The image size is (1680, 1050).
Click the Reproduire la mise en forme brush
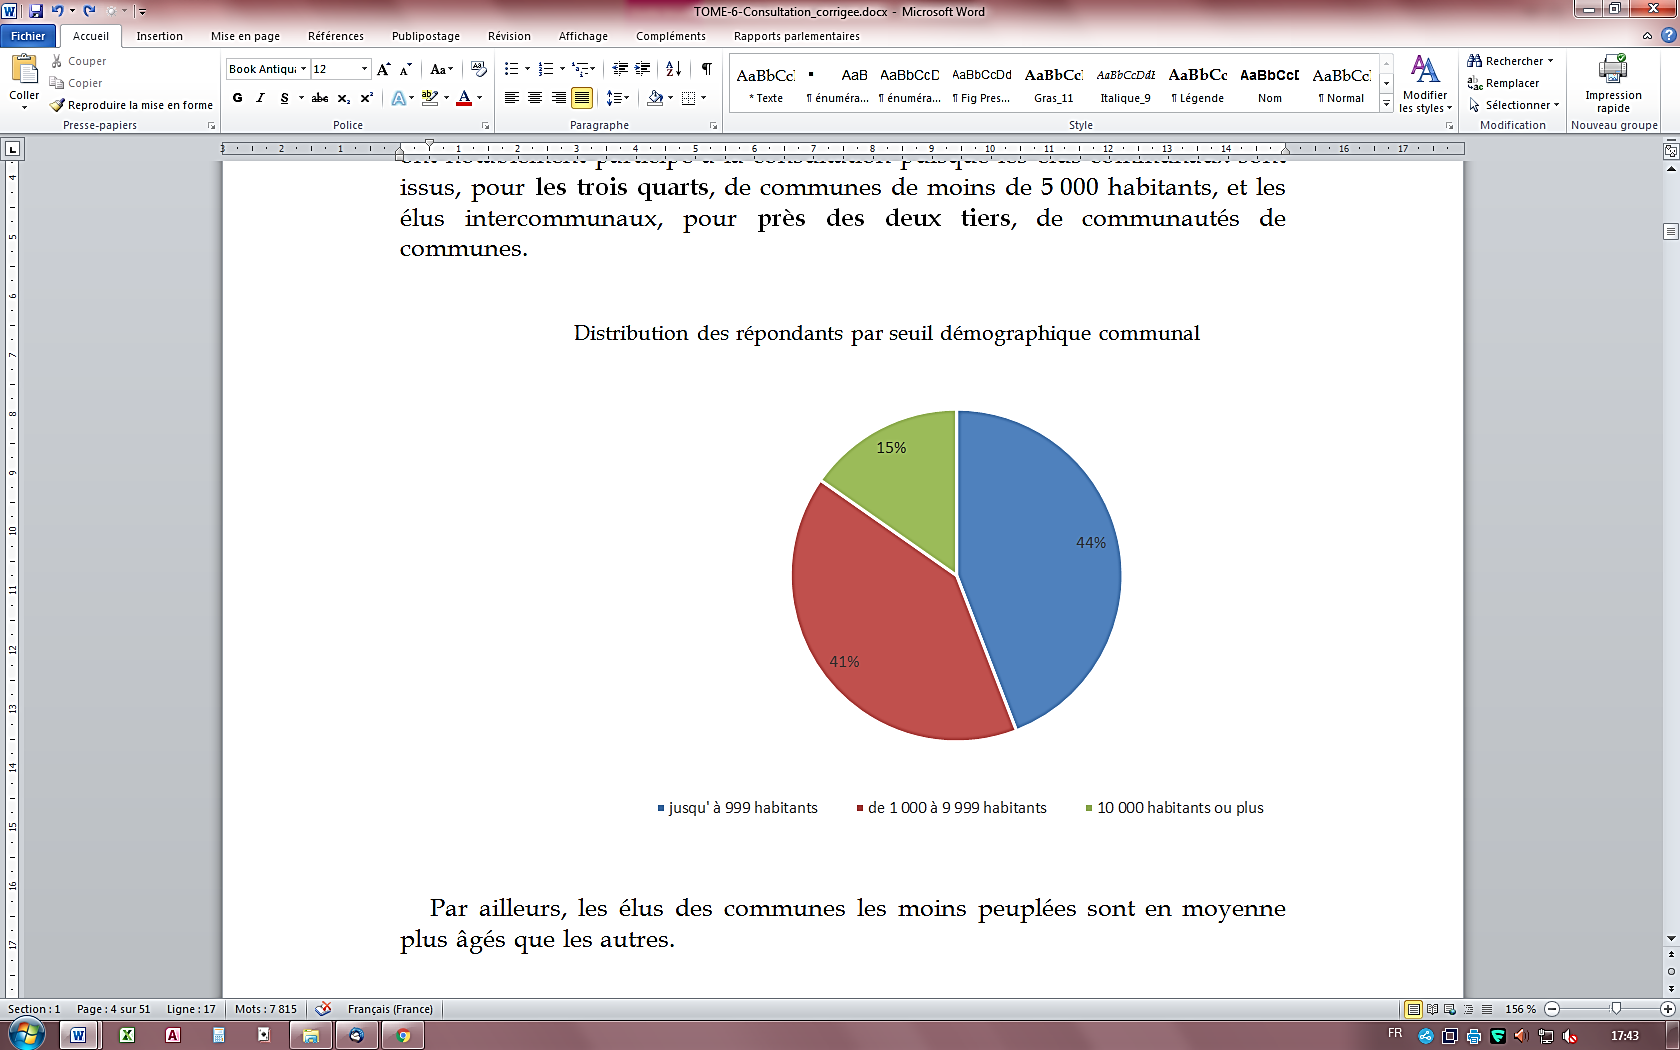pos(131,105)
